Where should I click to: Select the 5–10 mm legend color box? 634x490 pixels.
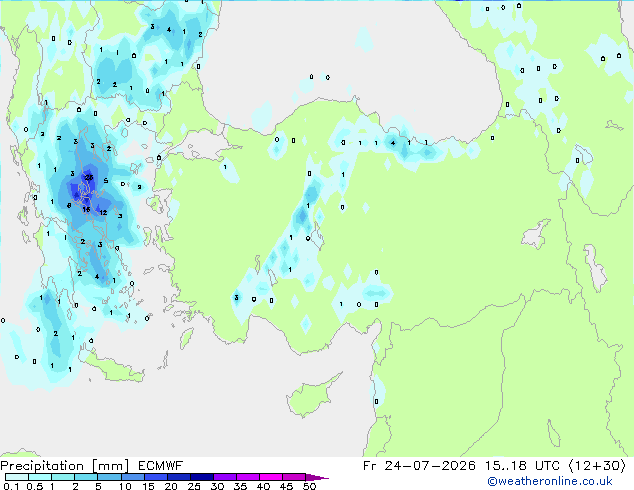[x=109, y=477]
